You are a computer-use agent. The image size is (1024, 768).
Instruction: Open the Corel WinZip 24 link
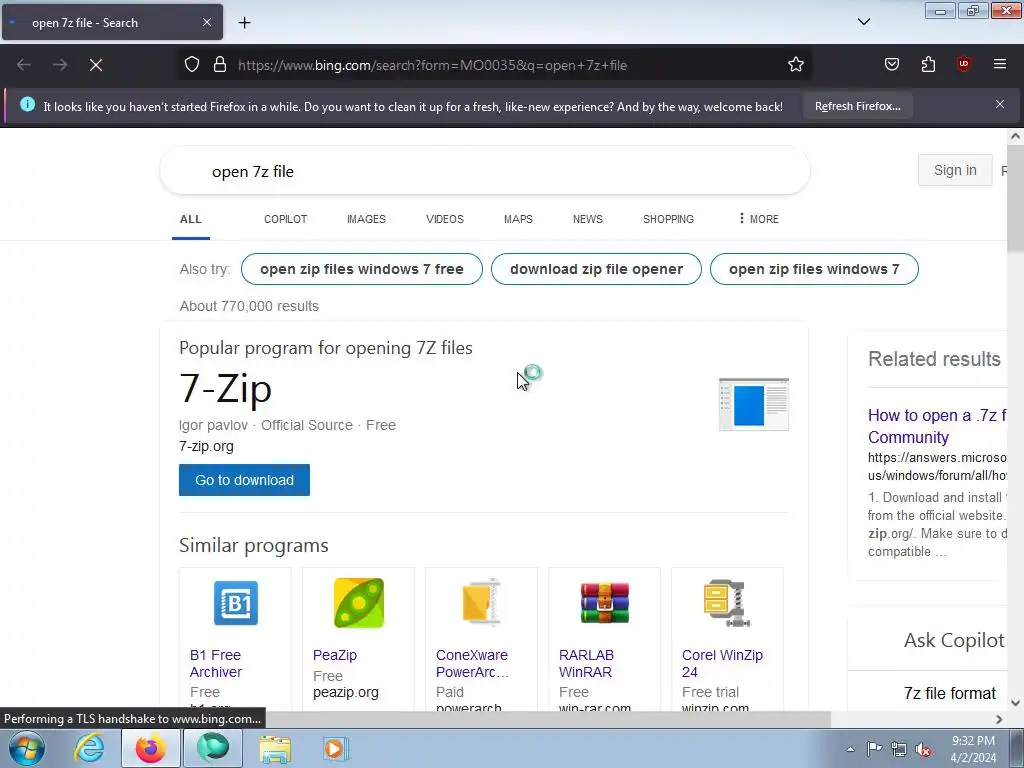coord(722,664)
